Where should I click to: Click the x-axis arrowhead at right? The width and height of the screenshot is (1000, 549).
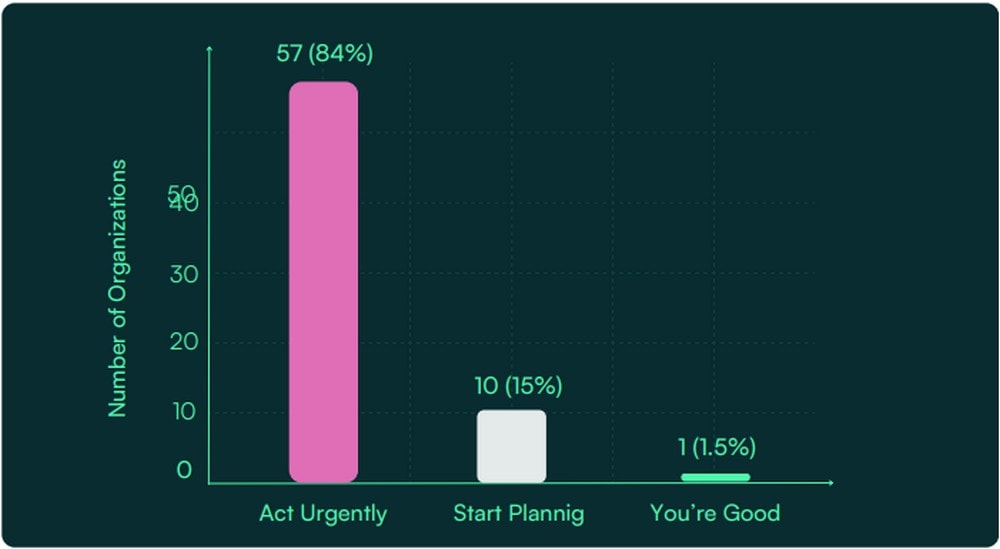(x=830, y=483)
